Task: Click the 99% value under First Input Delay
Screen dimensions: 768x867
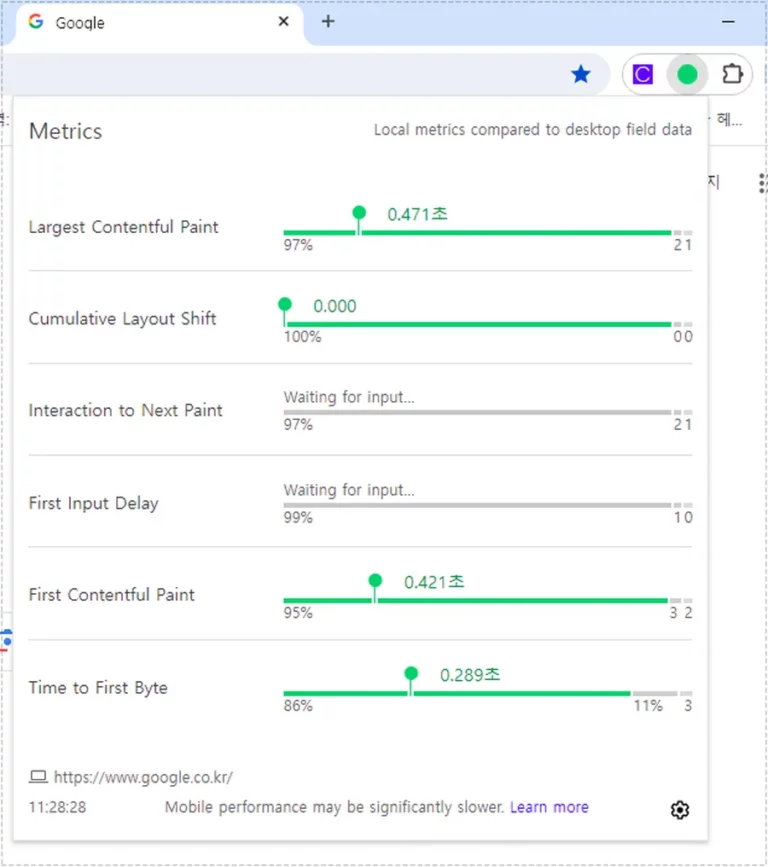Action: [x=298, y=518]
